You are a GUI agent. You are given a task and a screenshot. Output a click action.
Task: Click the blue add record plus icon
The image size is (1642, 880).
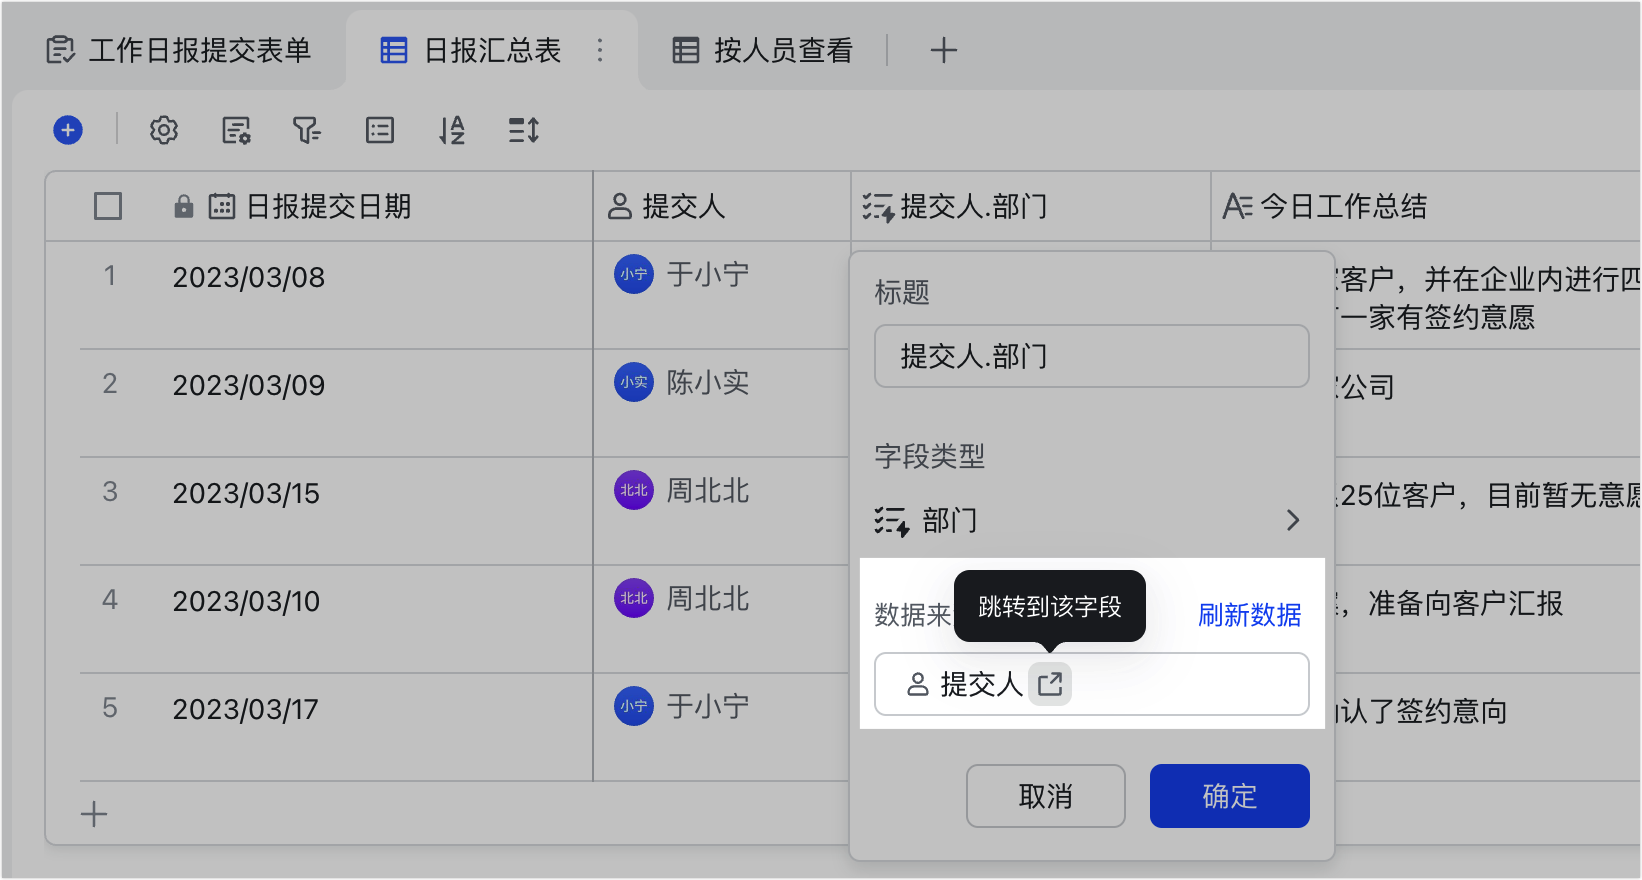point(68,130)
